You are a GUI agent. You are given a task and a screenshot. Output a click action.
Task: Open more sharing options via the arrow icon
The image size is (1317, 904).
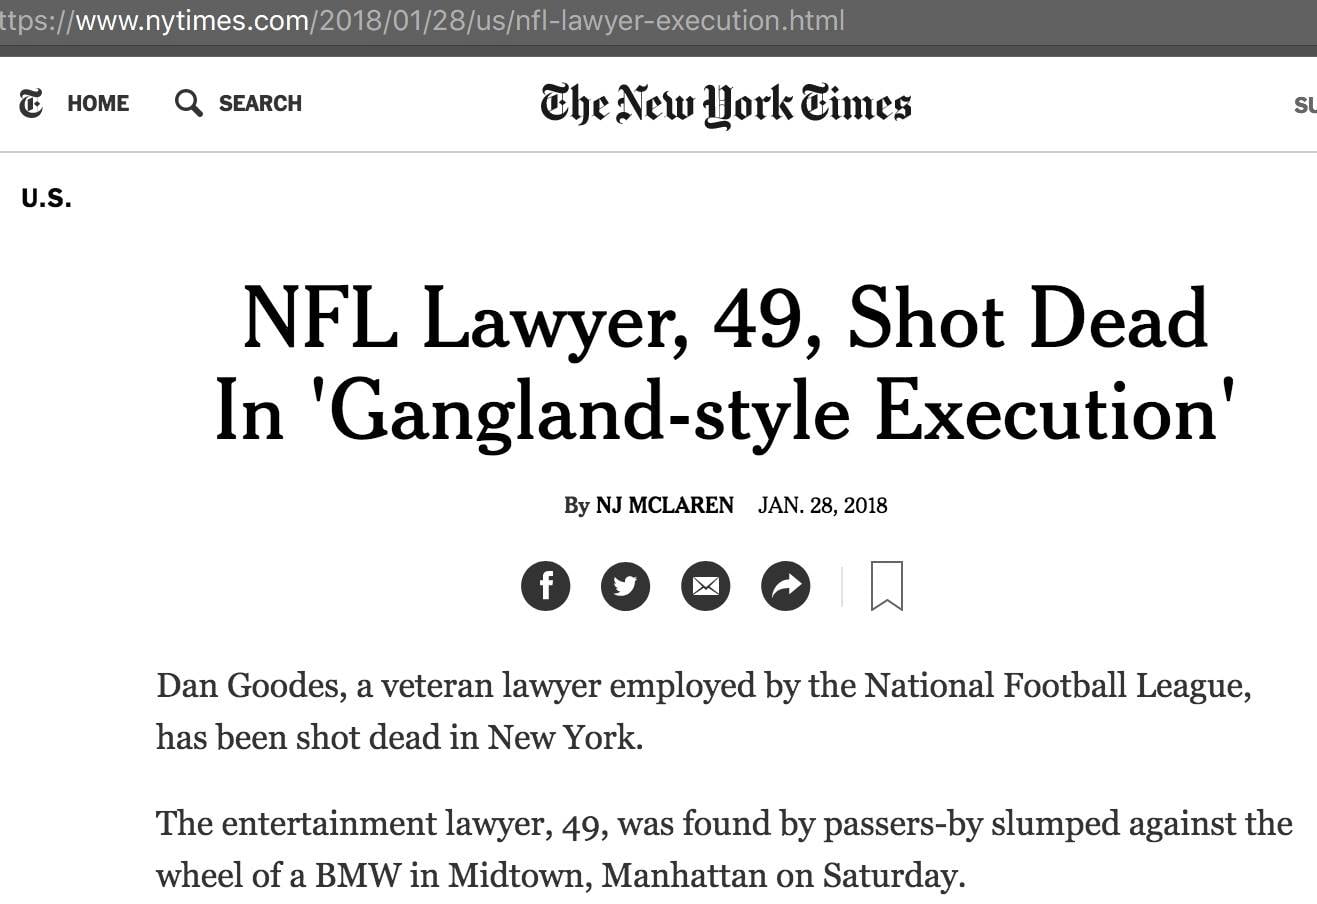[785, 586]
